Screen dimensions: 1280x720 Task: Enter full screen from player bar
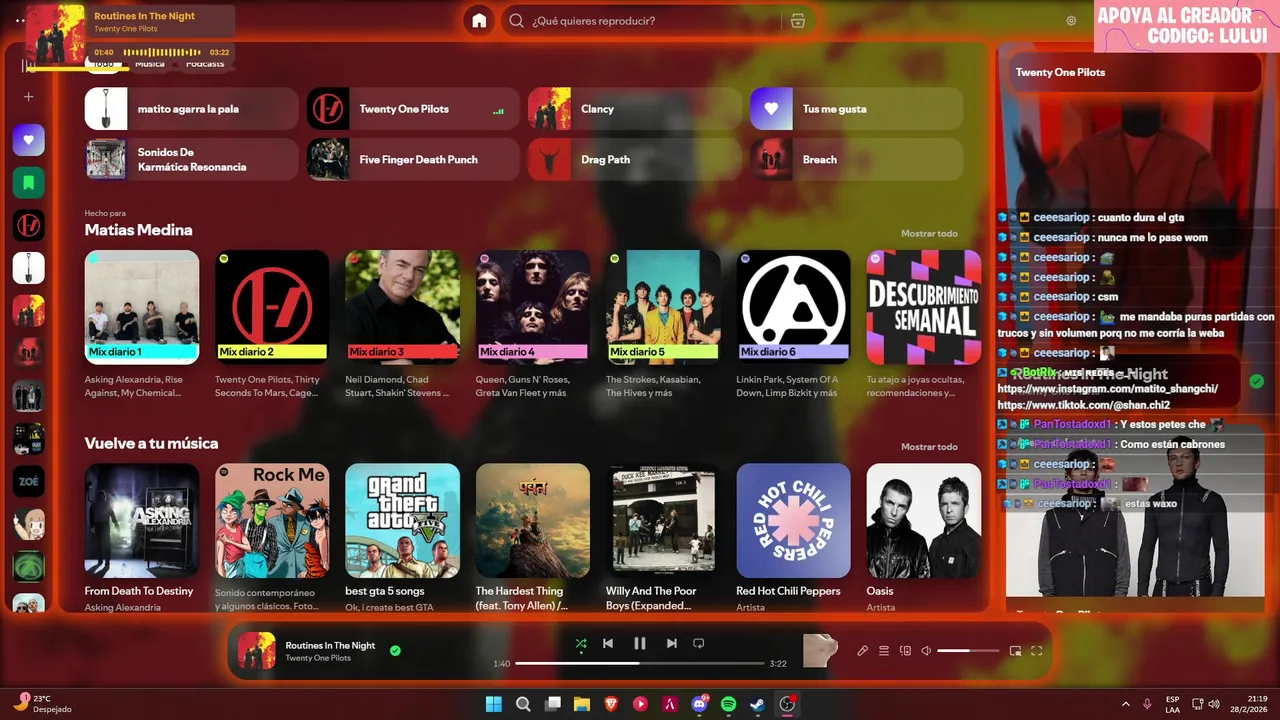1037,651
